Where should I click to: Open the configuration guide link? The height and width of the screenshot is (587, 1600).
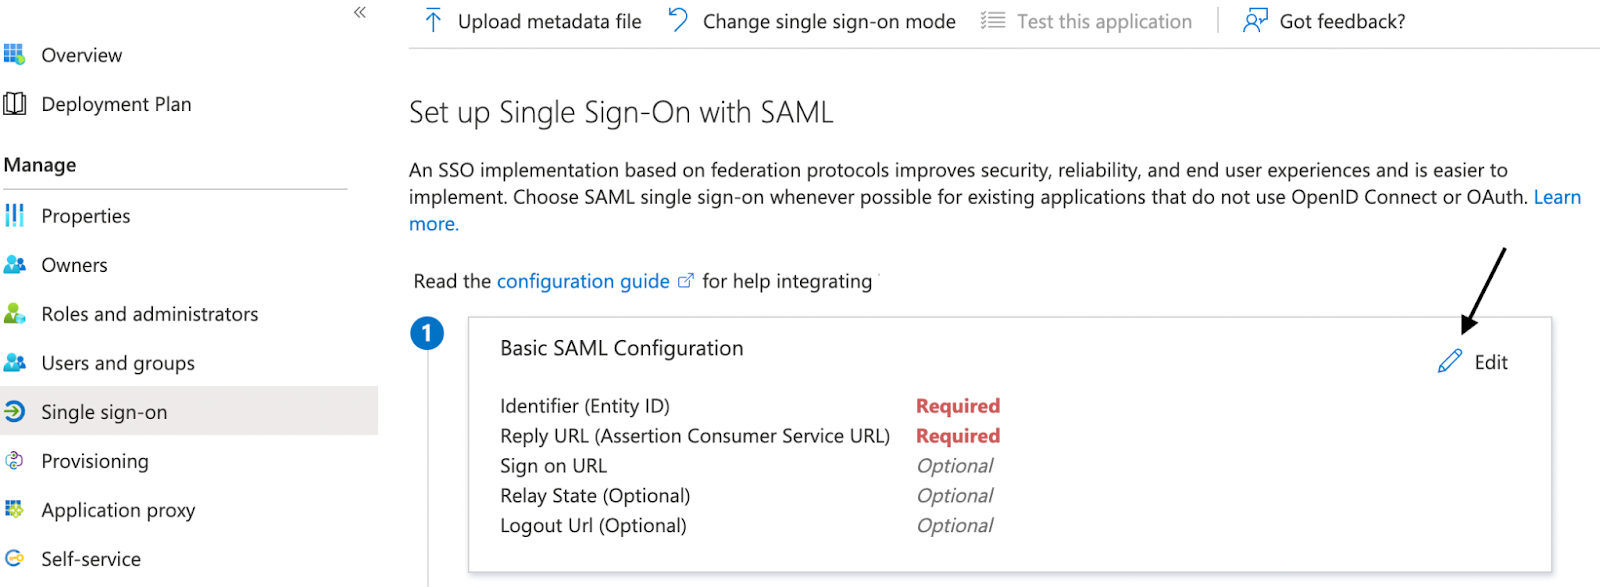583,281
